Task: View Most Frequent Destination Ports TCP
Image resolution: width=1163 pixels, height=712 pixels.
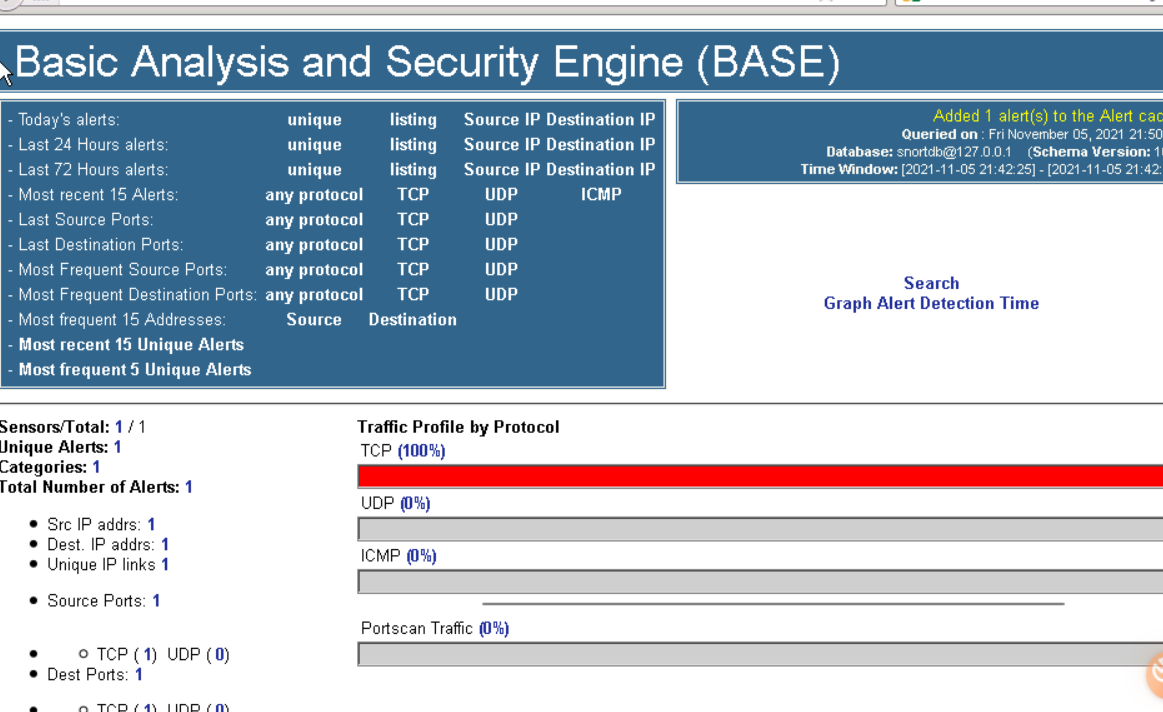Action: click(413, 295)
